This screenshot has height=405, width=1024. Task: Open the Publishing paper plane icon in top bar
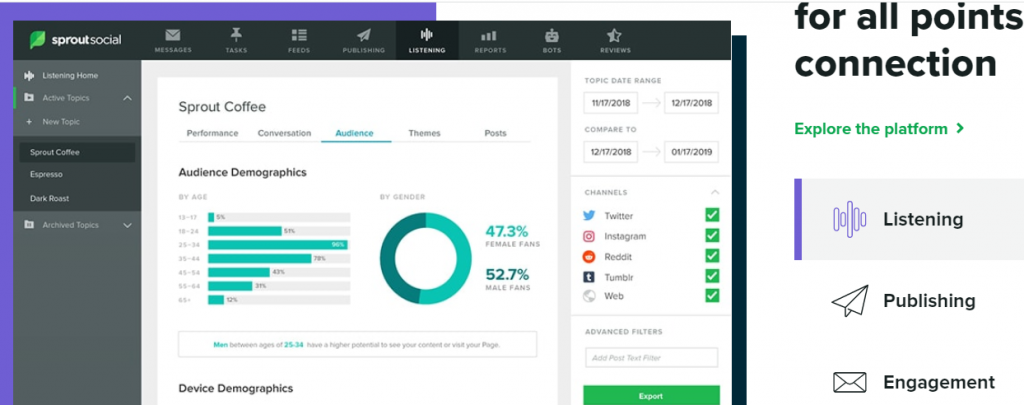(364, 35)
